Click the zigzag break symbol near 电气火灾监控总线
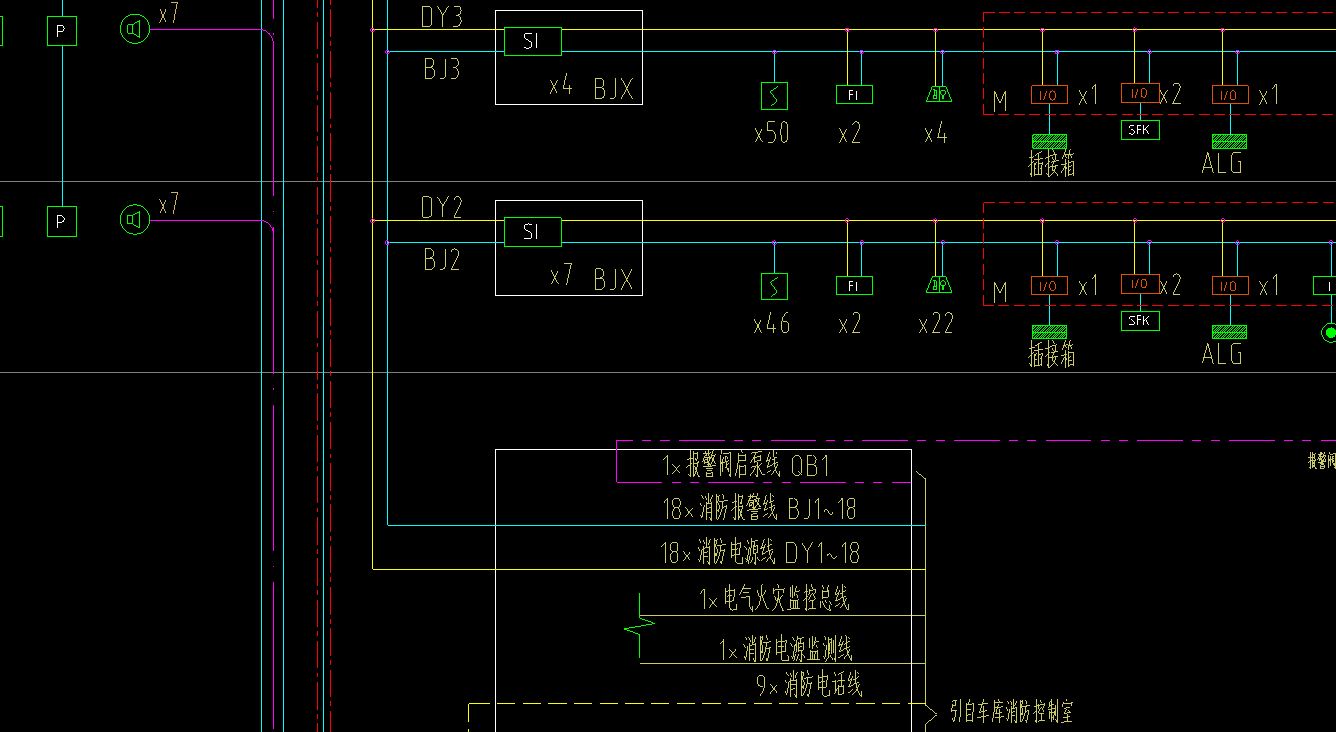 pos(640,626)
